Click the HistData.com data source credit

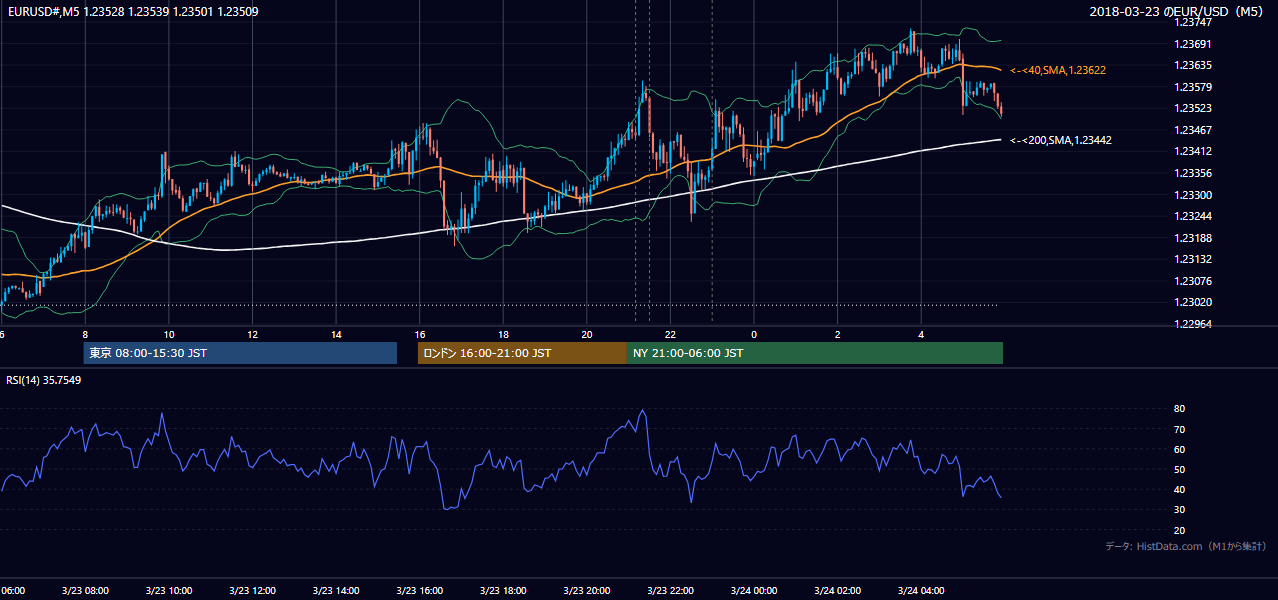[x=1186, y=546]
